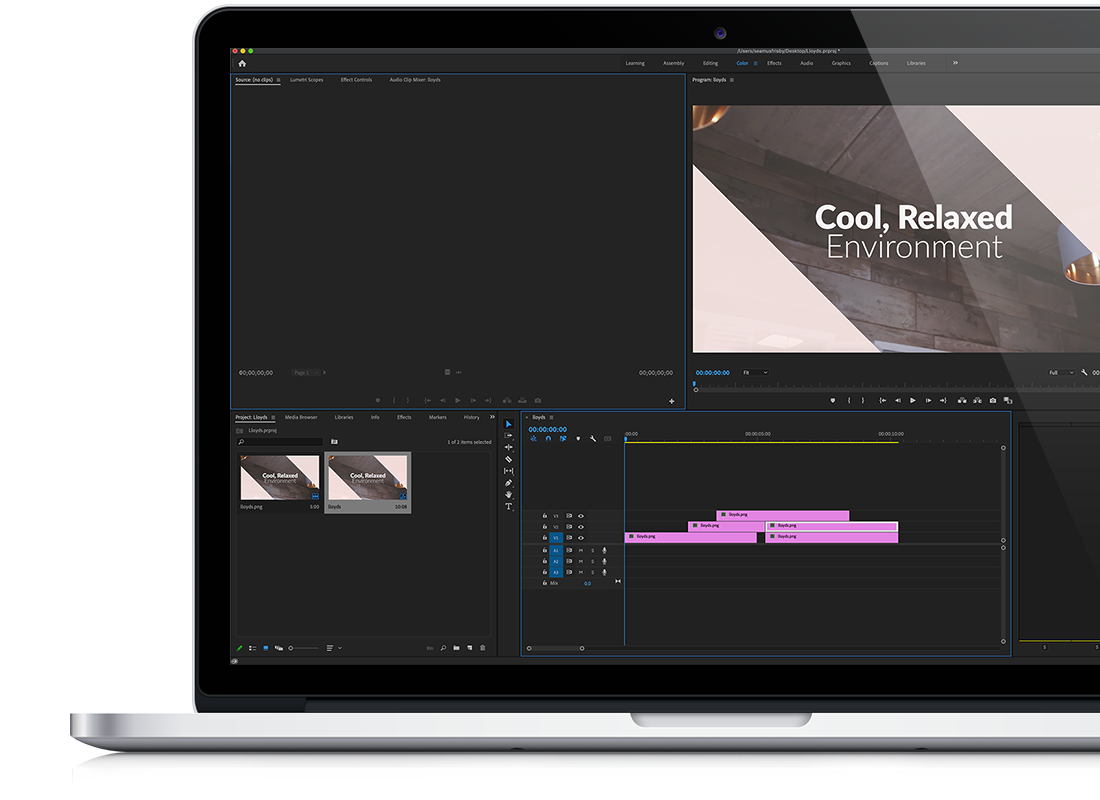Screen dimensions: 1100x800
Task: Select the Razor tool in the tools panel
Action: pyautogui.click(x=508, y=459)
